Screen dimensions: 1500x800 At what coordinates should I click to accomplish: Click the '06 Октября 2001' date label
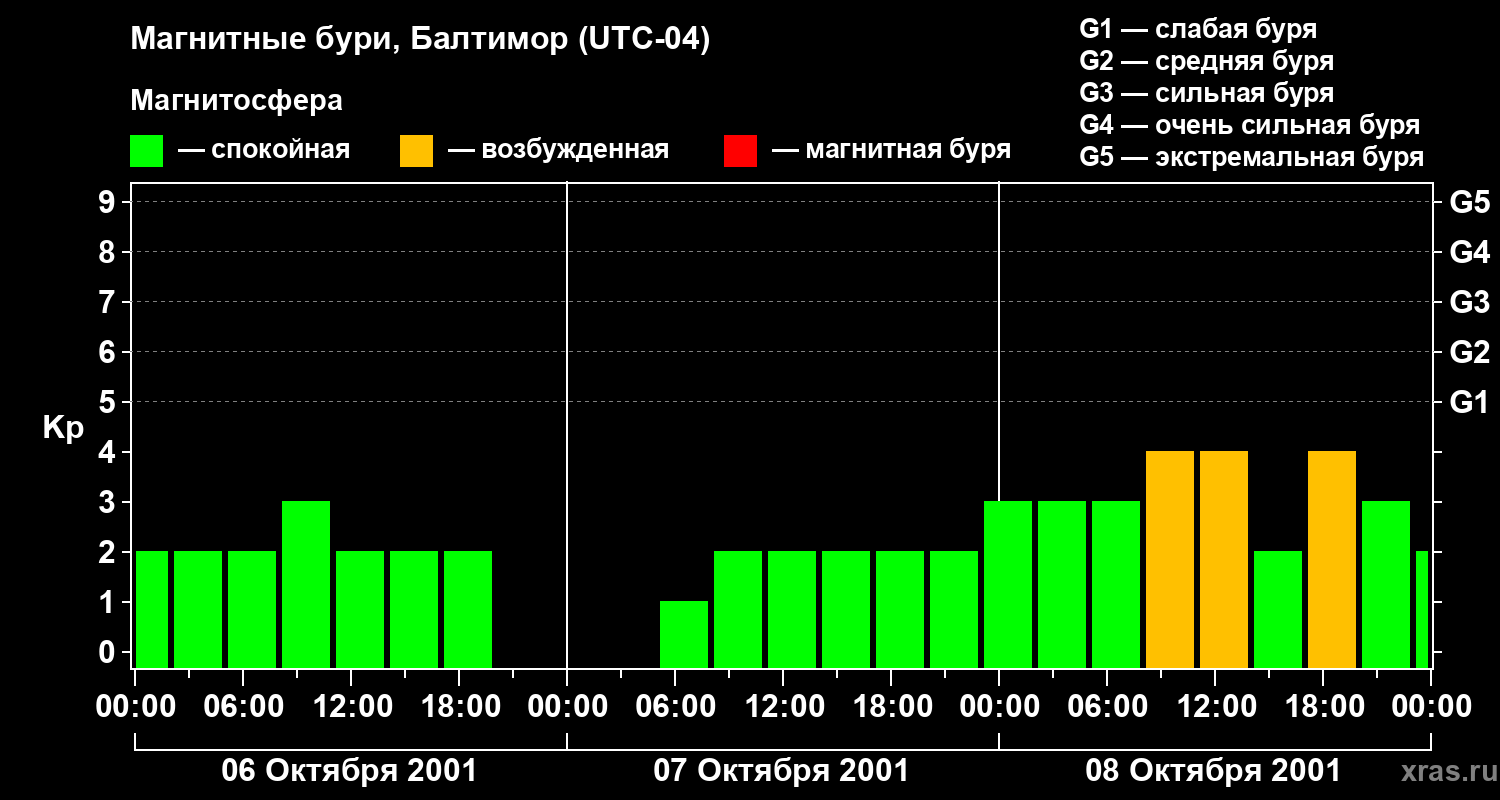click(349, 771)
